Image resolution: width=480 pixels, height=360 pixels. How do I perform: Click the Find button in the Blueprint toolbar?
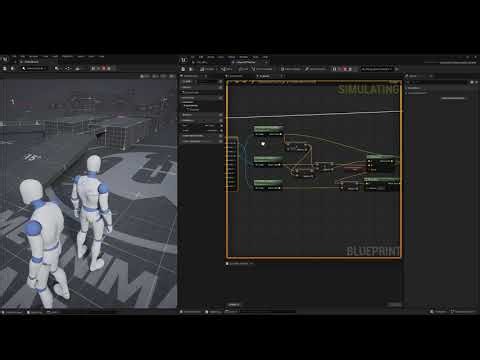point(244,69)
